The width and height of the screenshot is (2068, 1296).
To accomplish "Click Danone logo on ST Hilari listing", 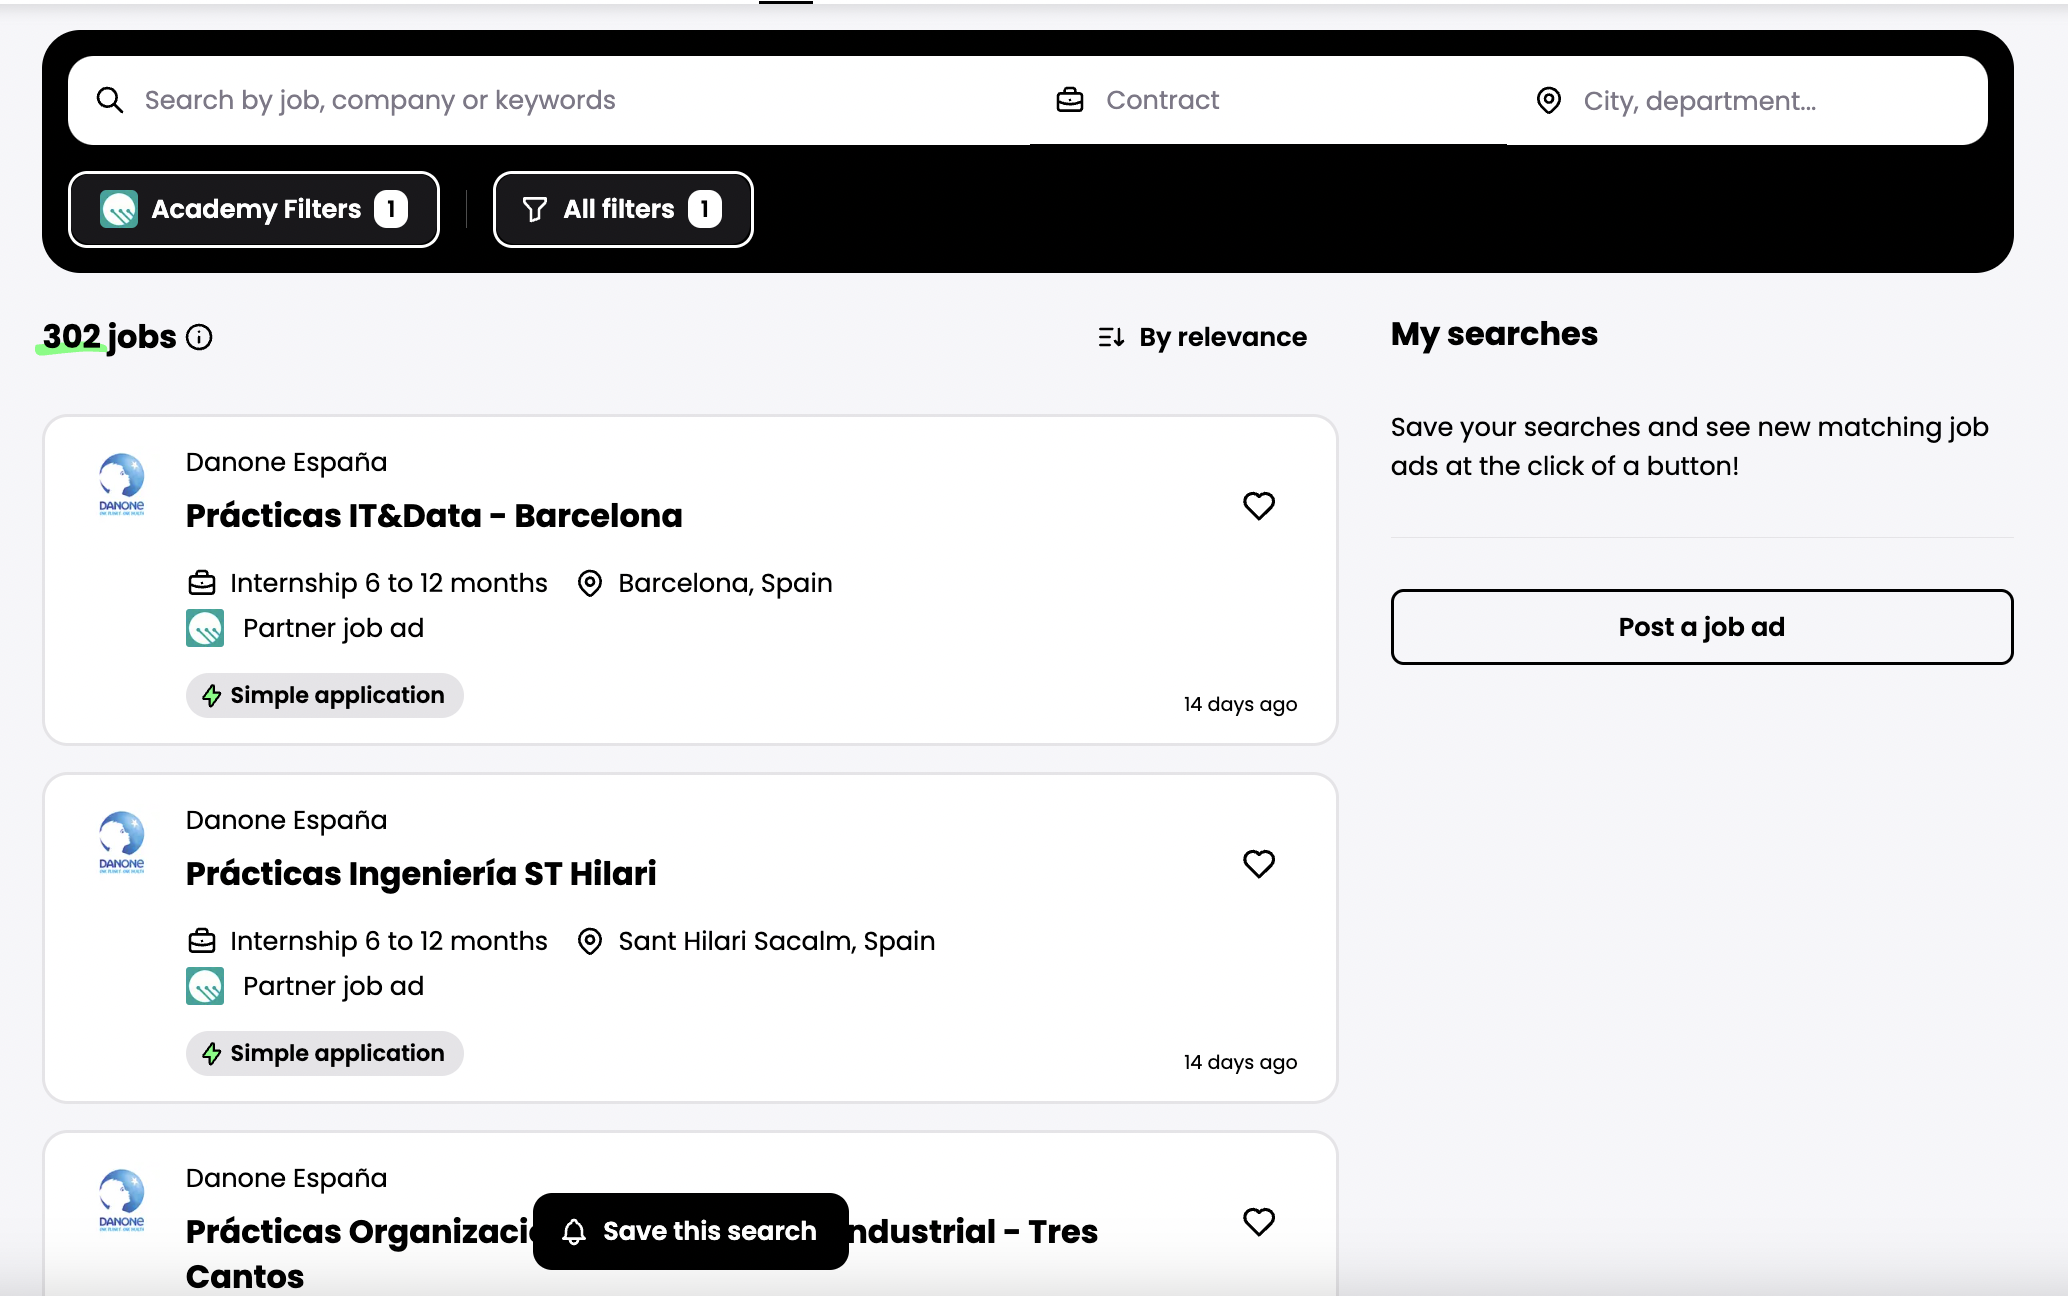I will 121,841.
